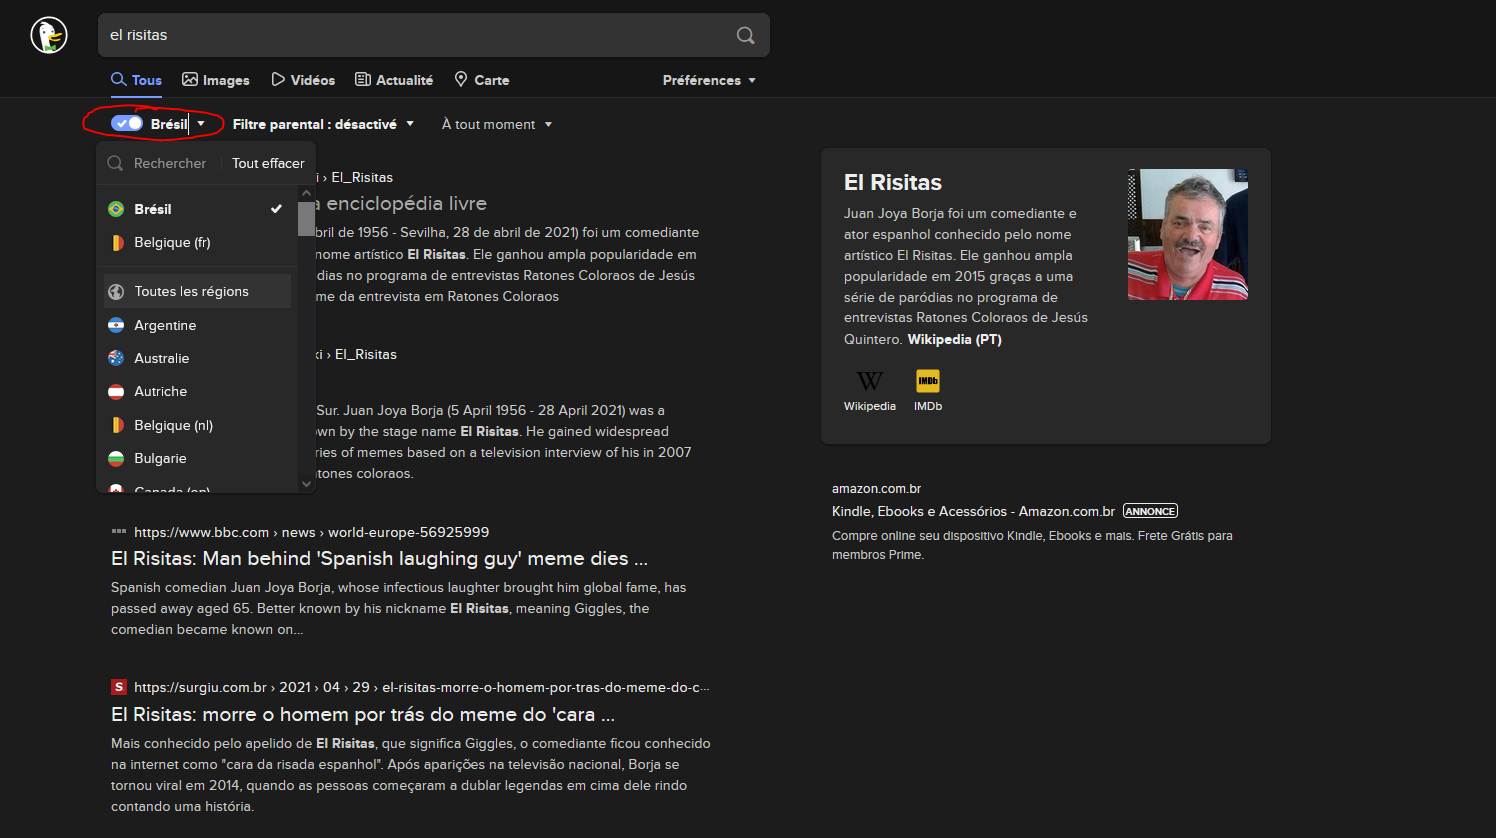Viewport: 1496px width, 838px height.
Task: Select 'Toutes les régions' option
Action: tap(196, 291)
